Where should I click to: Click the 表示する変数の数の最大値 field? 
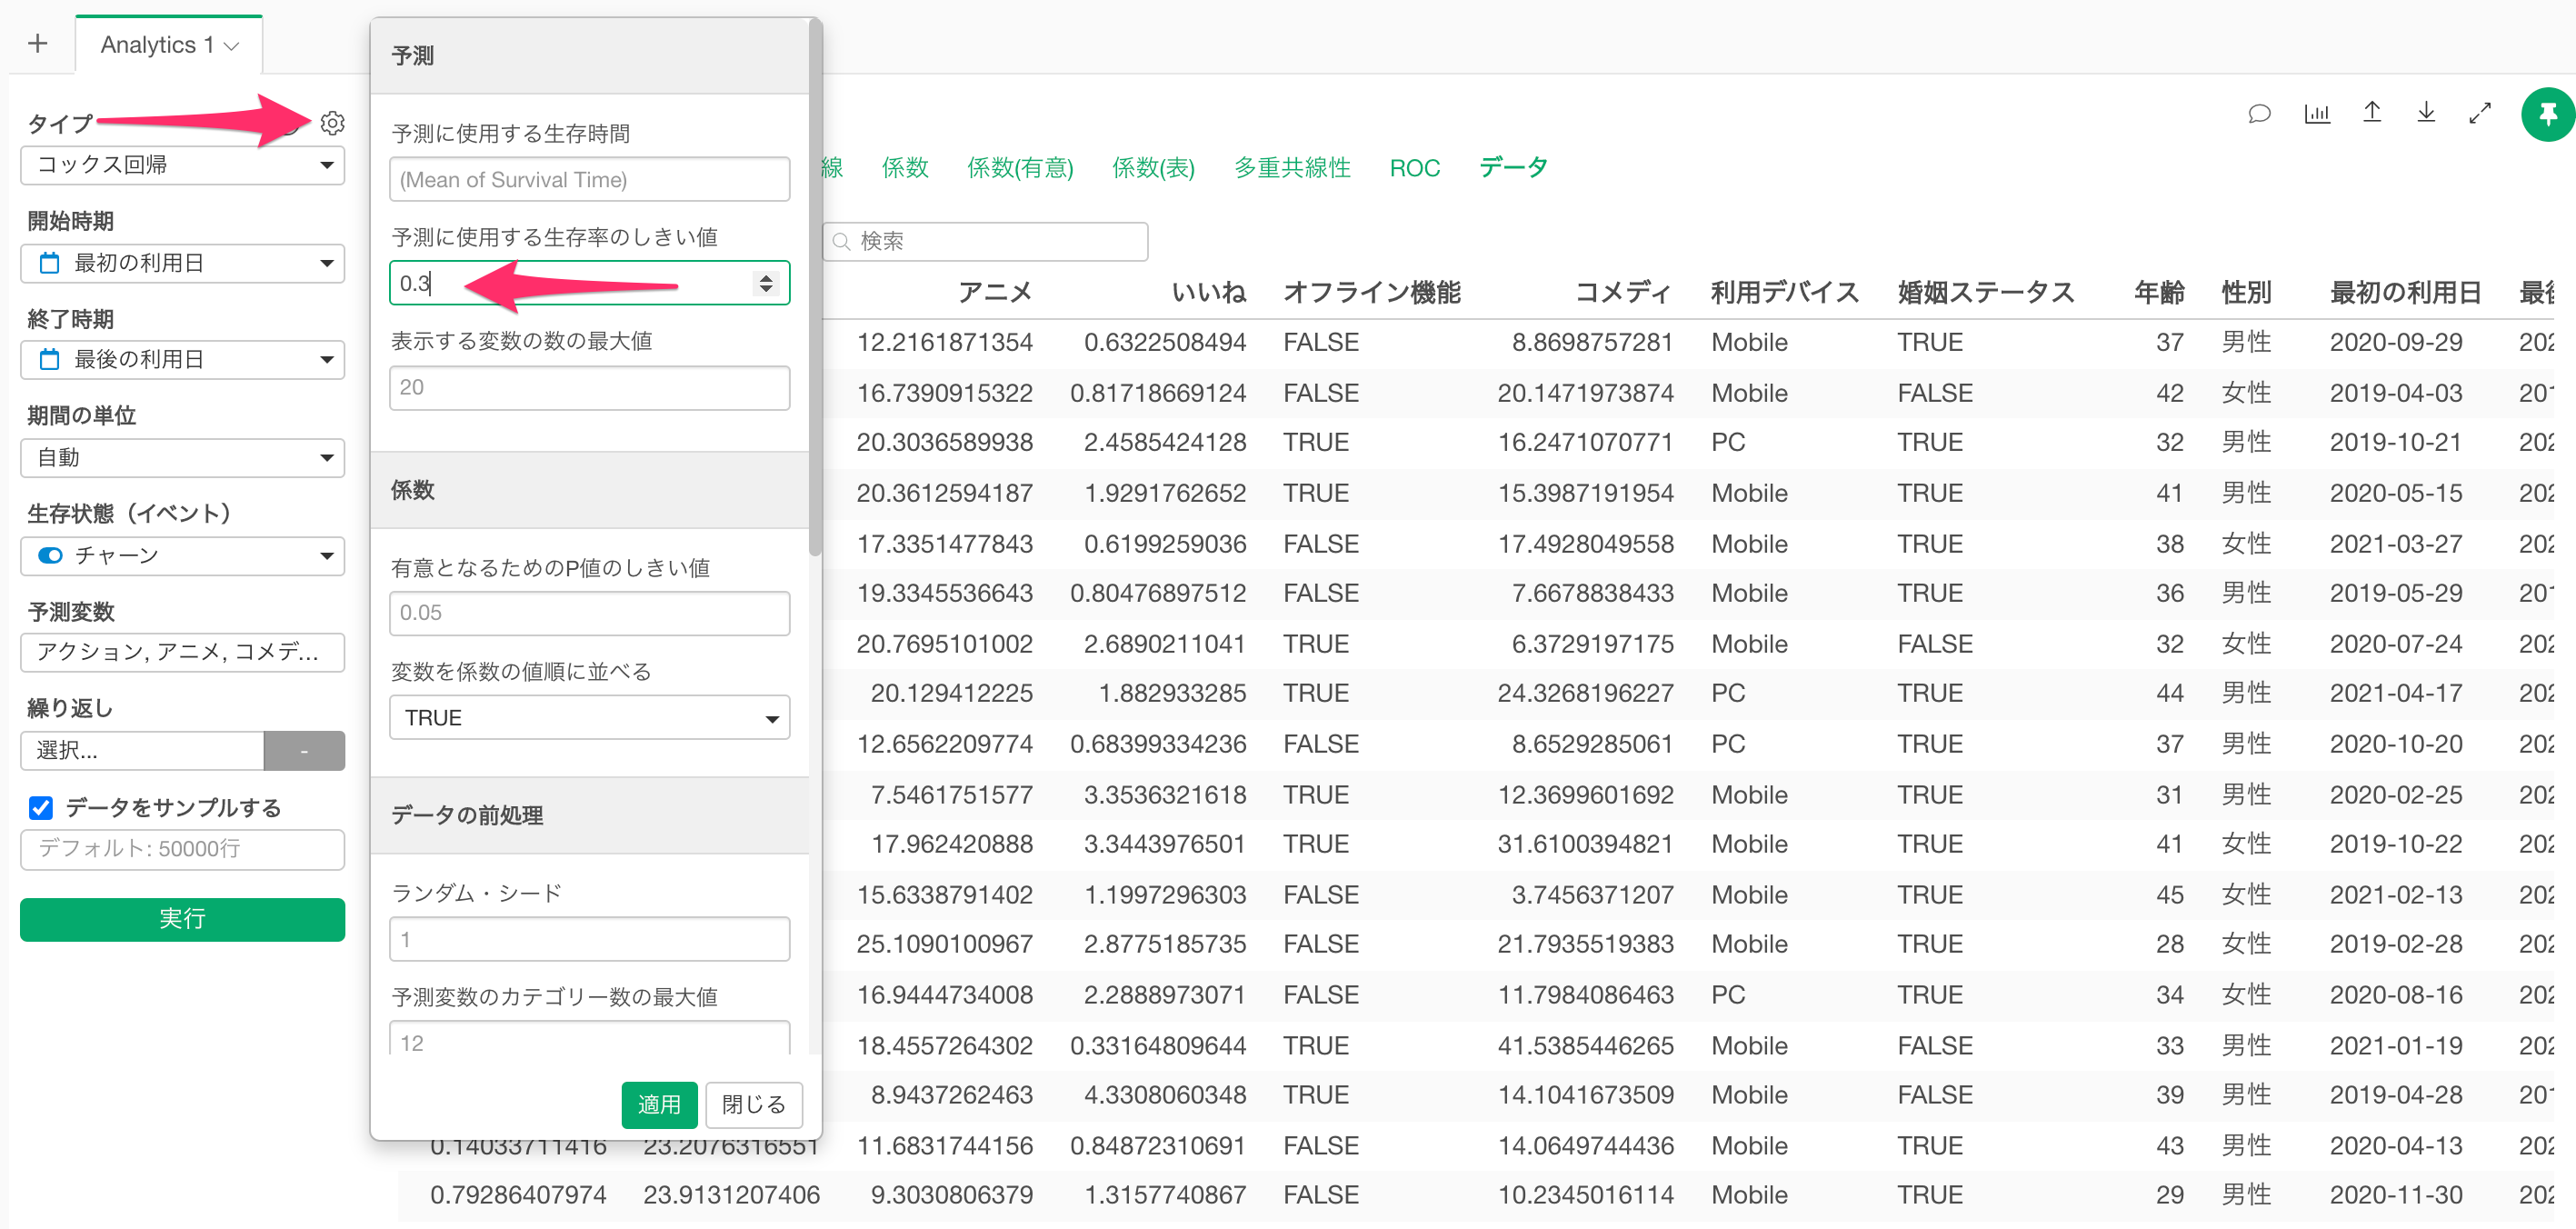(589, 387)
